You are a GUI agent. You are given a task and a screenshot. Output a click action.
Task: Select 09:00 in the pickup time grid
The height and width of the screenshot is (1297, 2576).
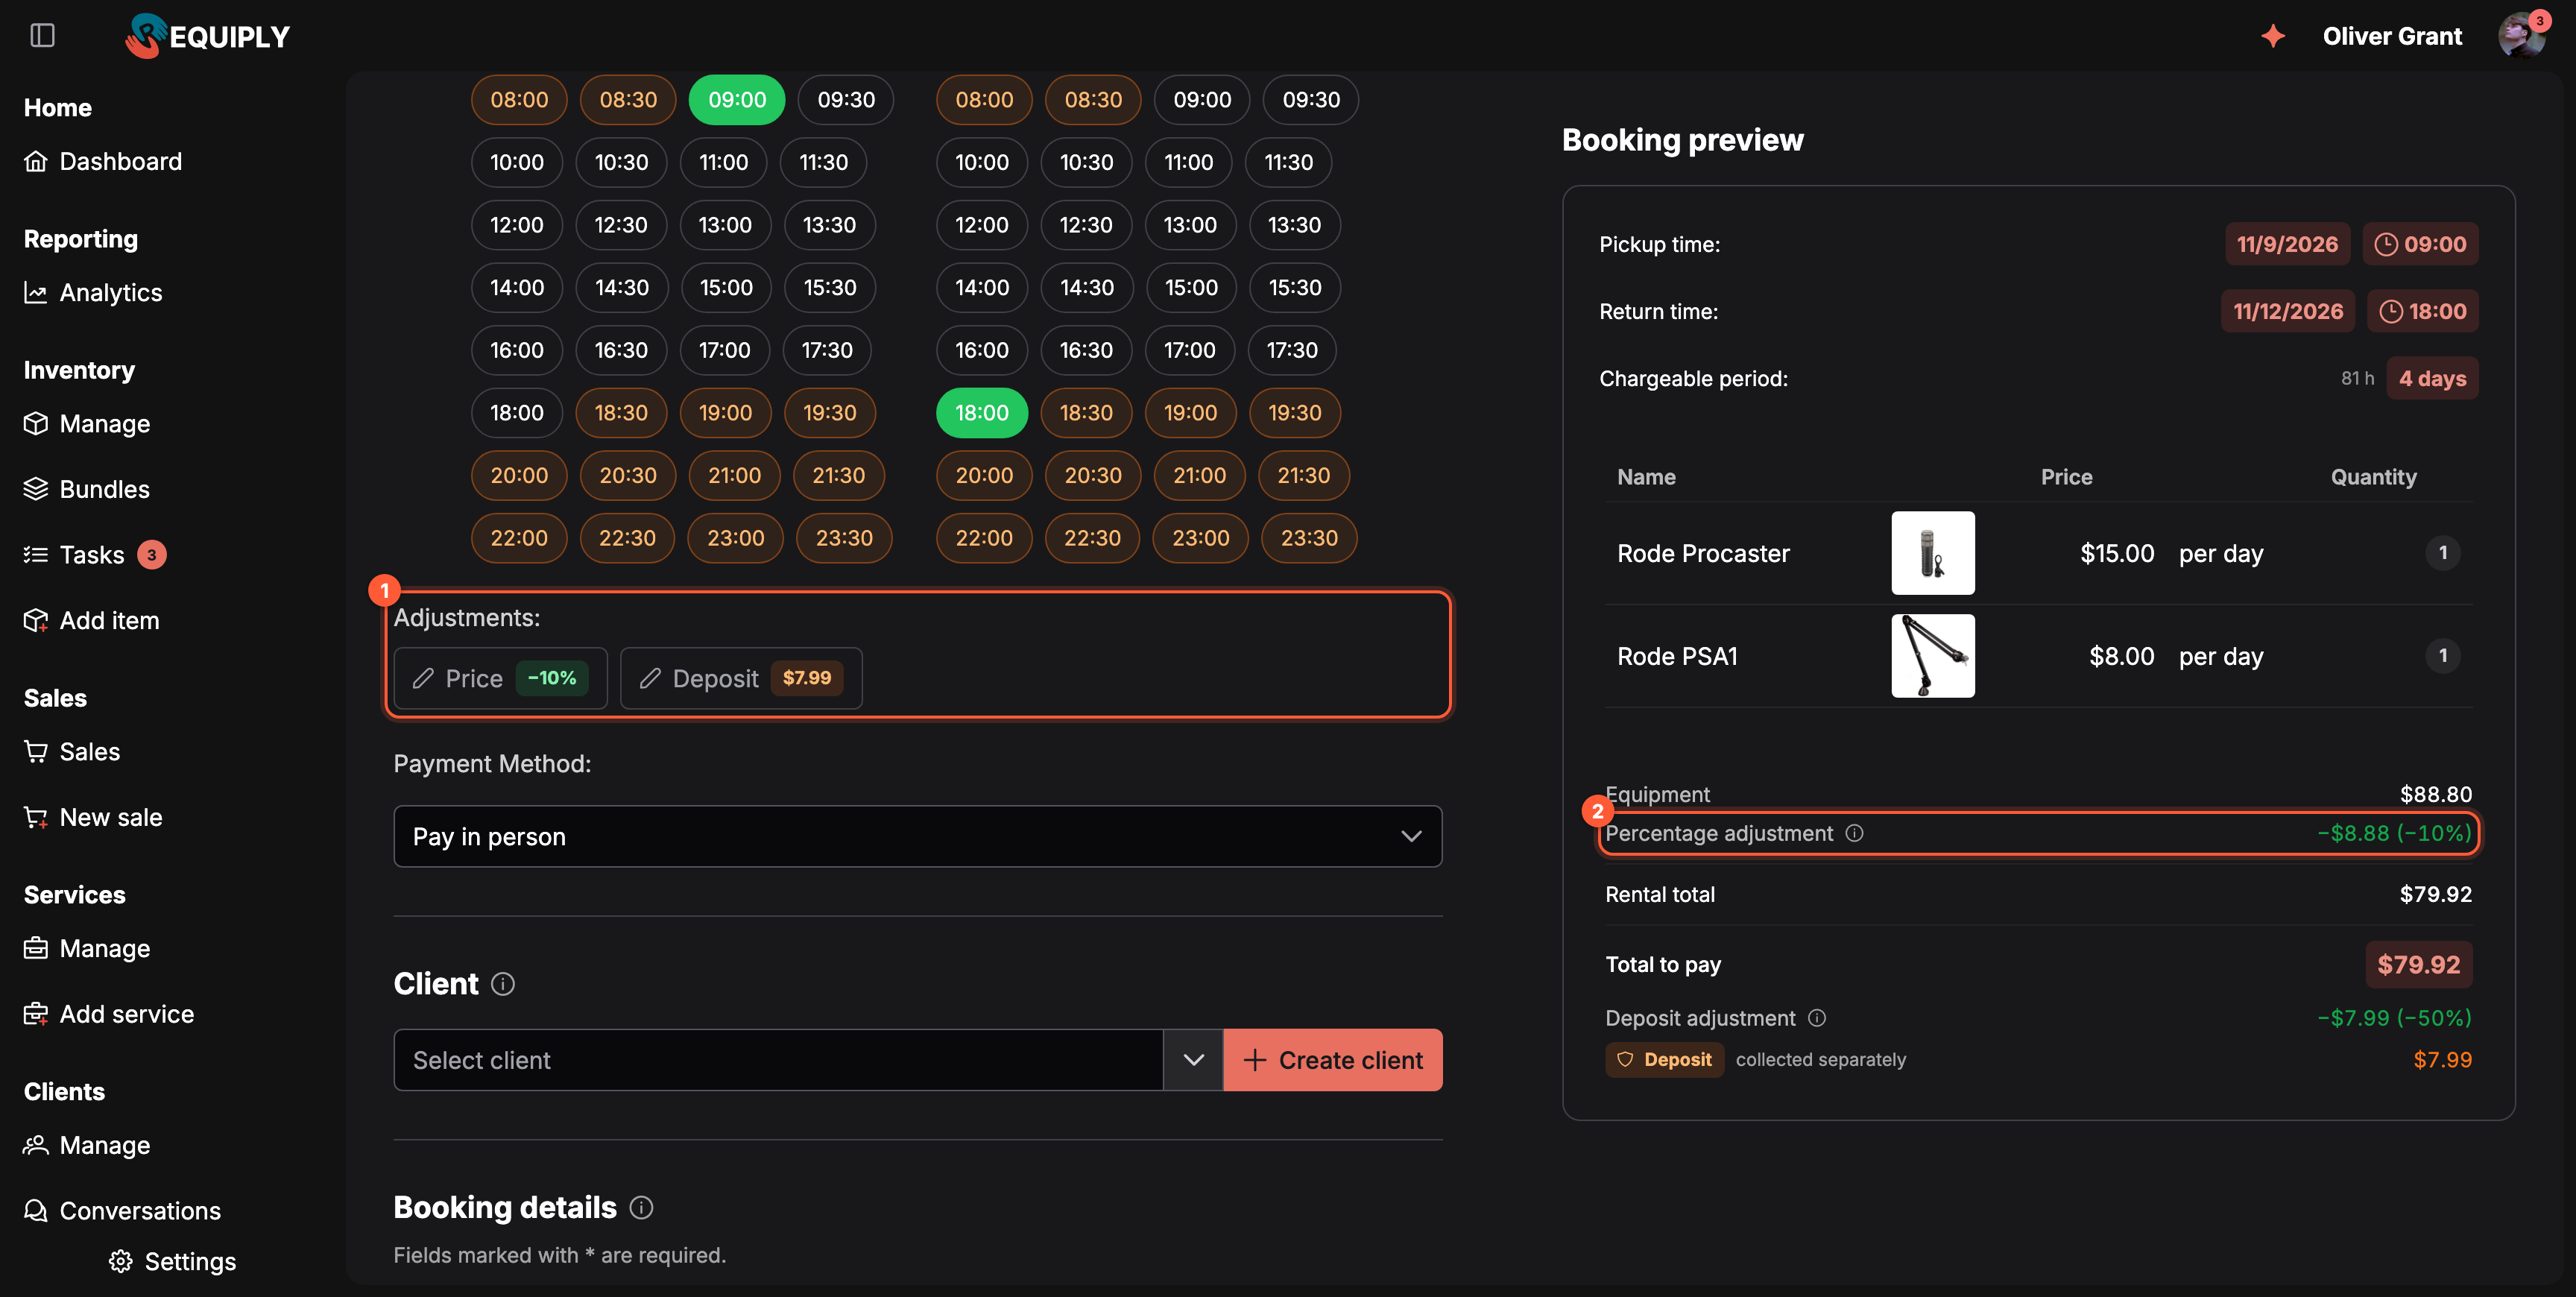click(737, 100)
